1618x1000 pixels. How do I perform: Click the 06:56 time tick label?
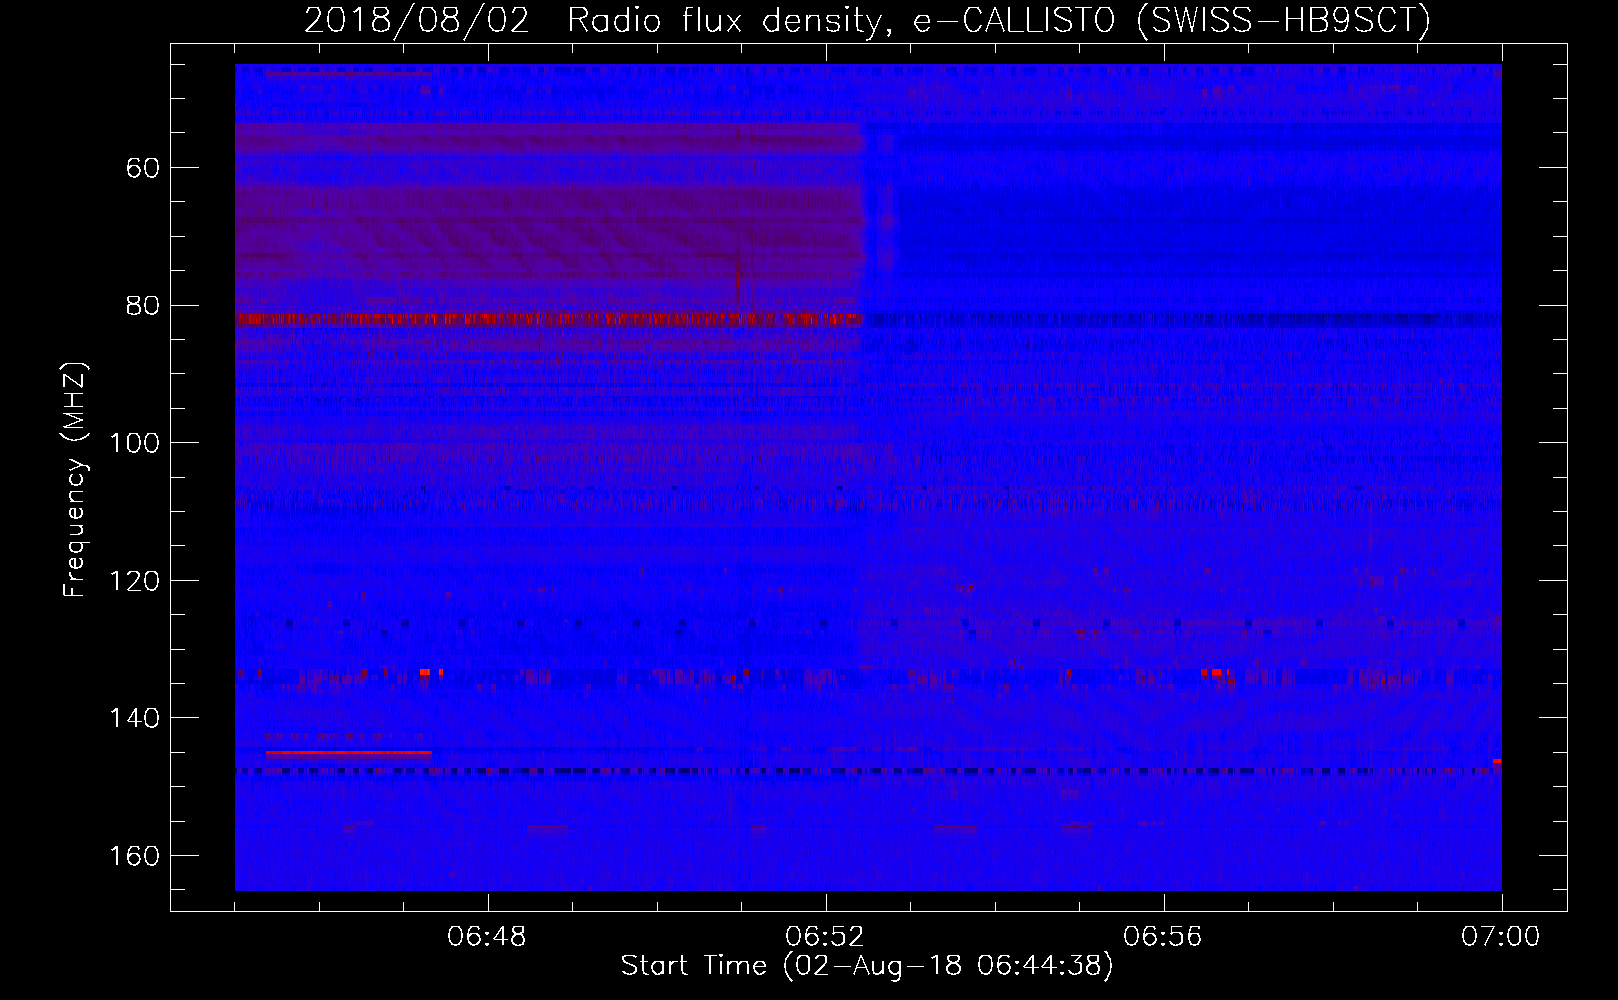tap(1163, 937)
